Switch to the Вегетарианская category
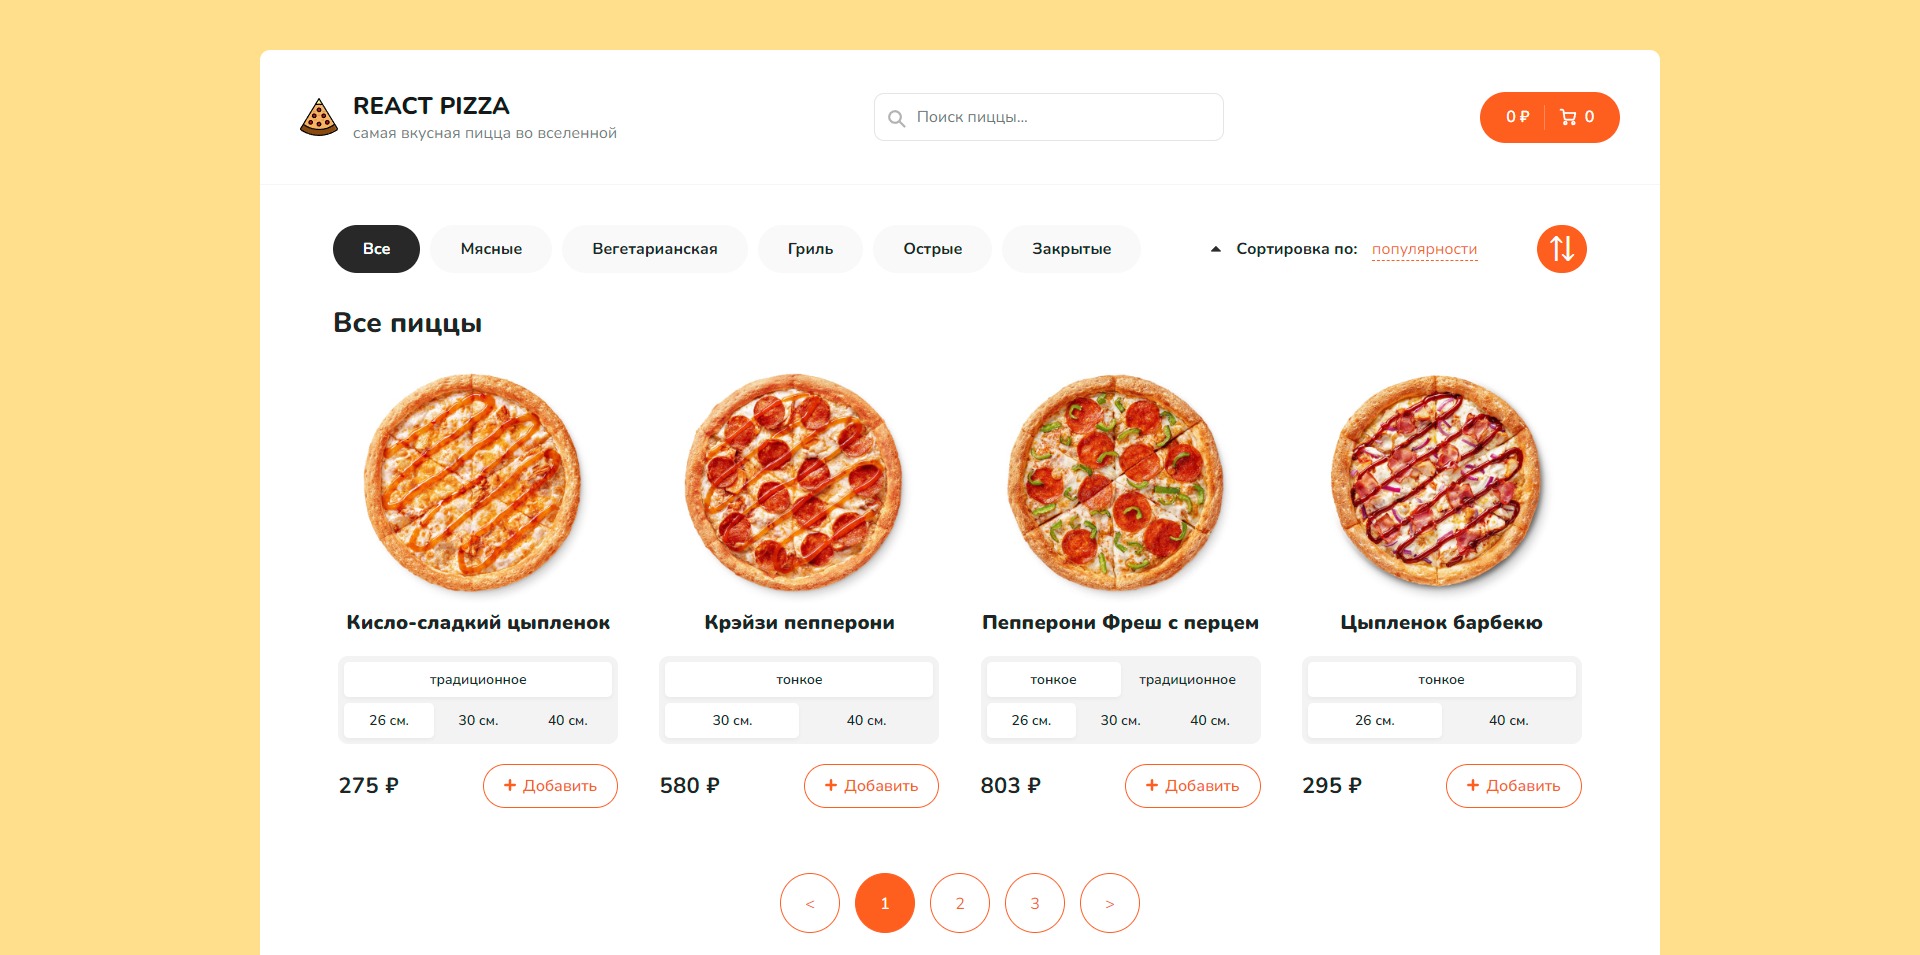Viewport: 1920px width, 955px height. [654, 249]
